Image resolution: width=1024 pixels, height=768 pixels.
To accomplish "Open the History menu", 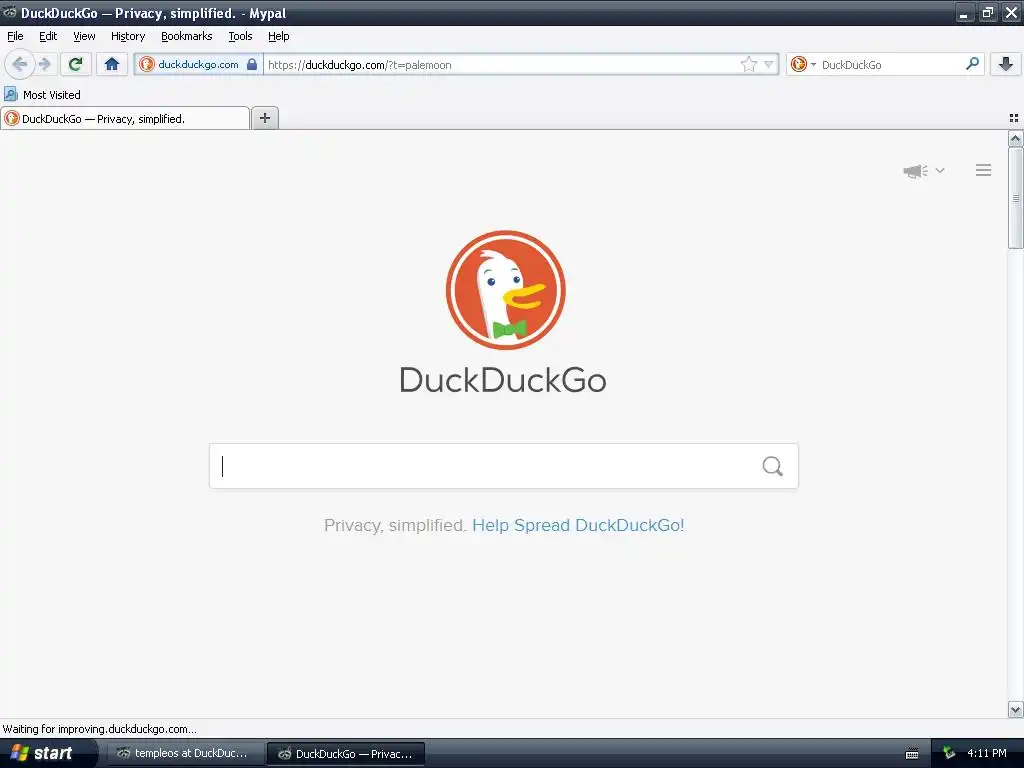I will tap(128, 36).
